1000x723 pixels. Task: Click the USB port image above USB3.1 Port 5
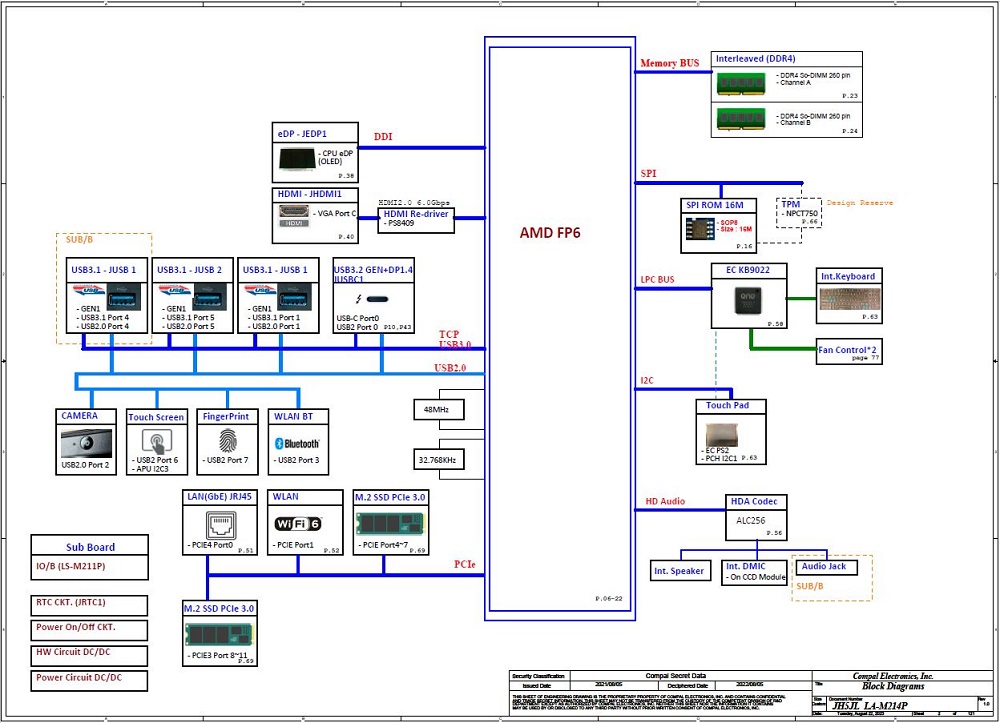(210, 296)
